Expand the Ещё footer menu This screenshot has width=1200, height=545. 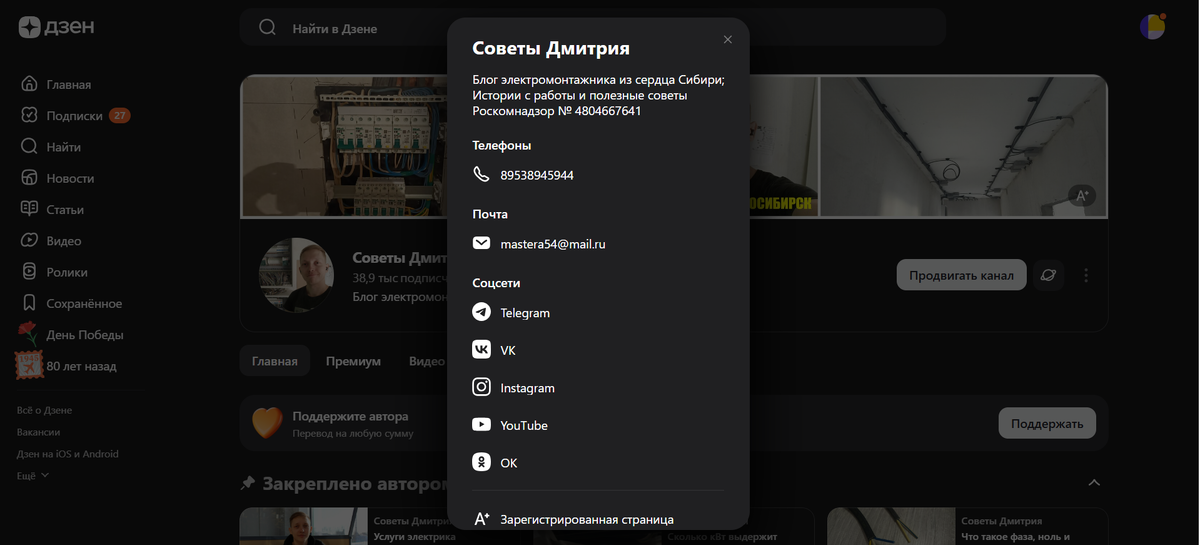(33, 476)
